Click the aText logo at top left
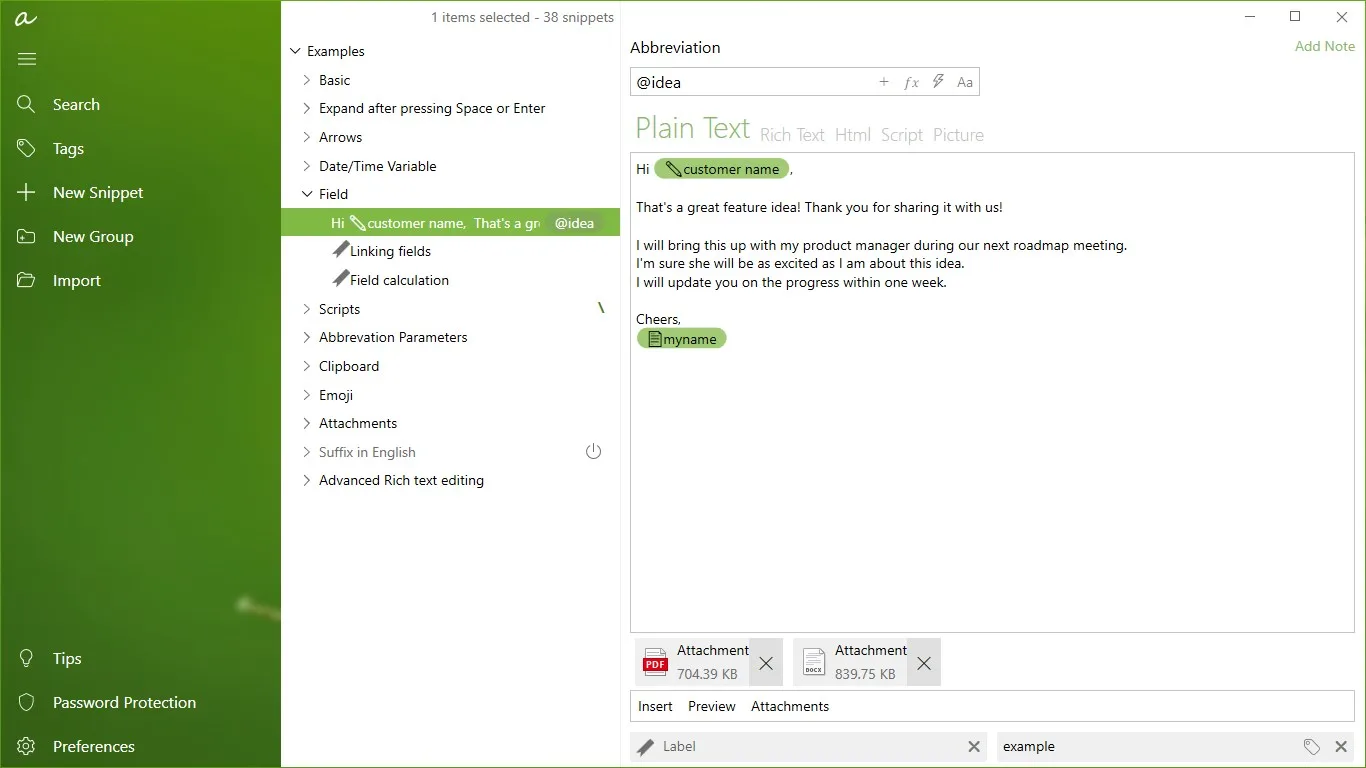Image resolution: width=1366 pixels, height=768 pixels. [26, 18]
